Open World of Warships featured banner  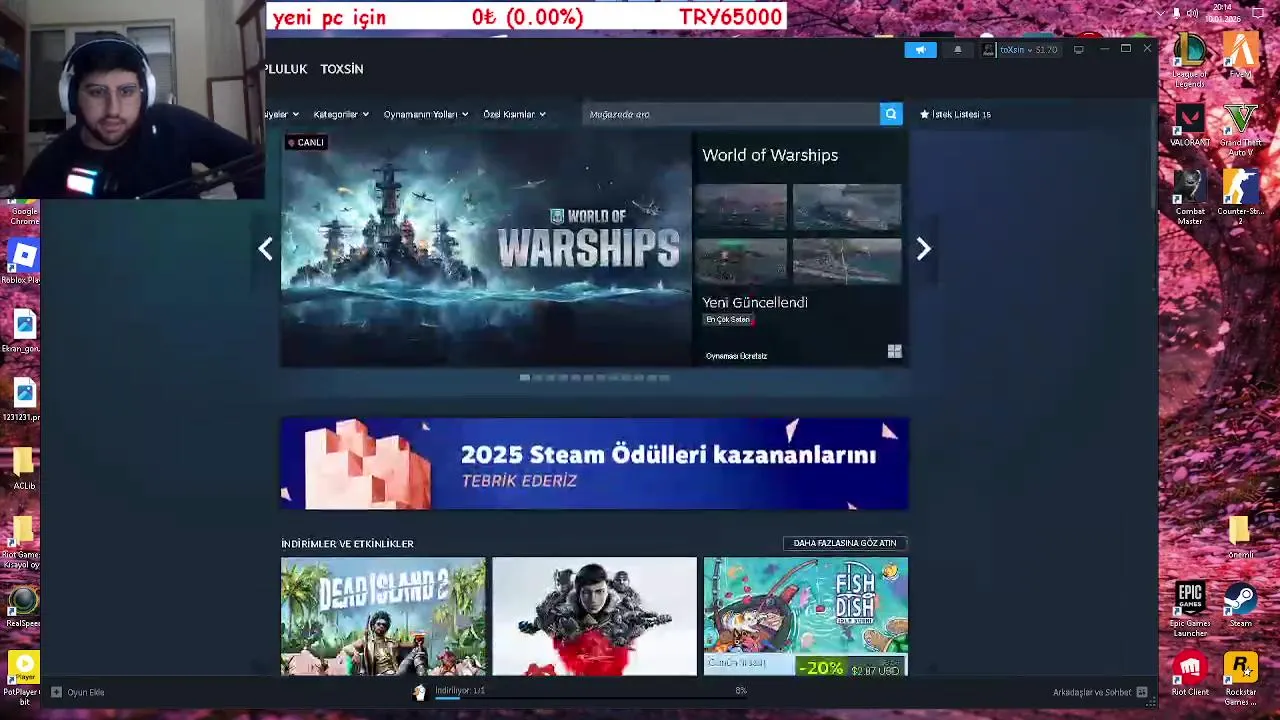486,249
